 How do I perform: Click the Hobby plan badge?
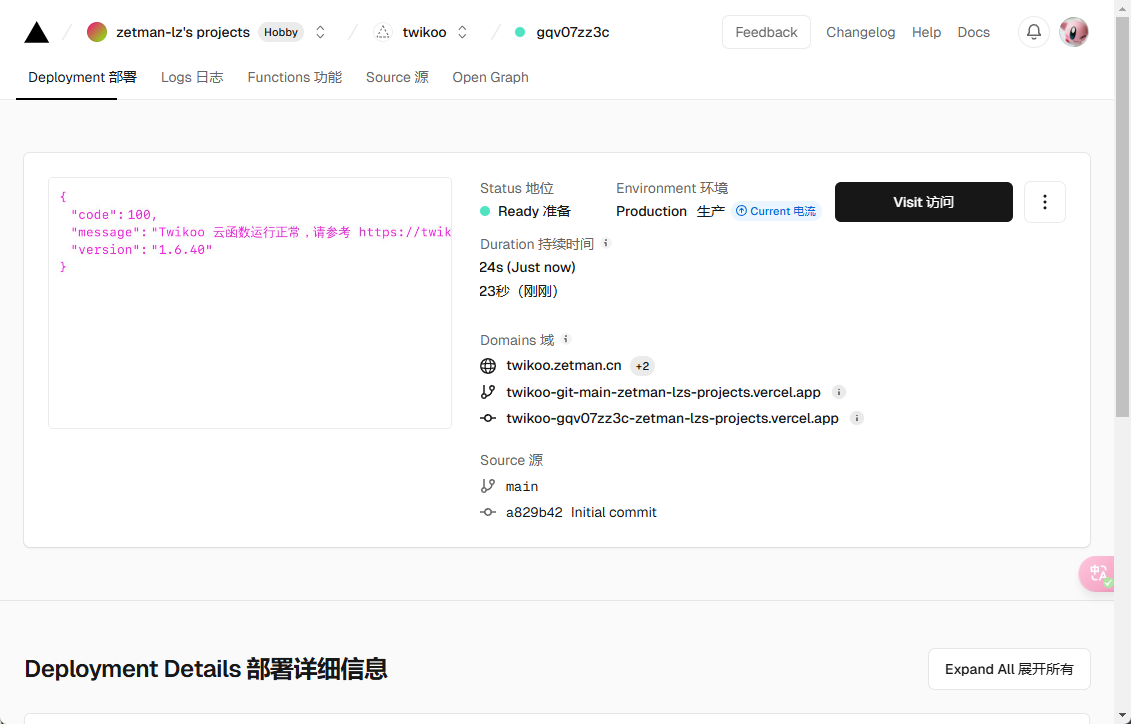pyautogui.click(x=281, y=32)
